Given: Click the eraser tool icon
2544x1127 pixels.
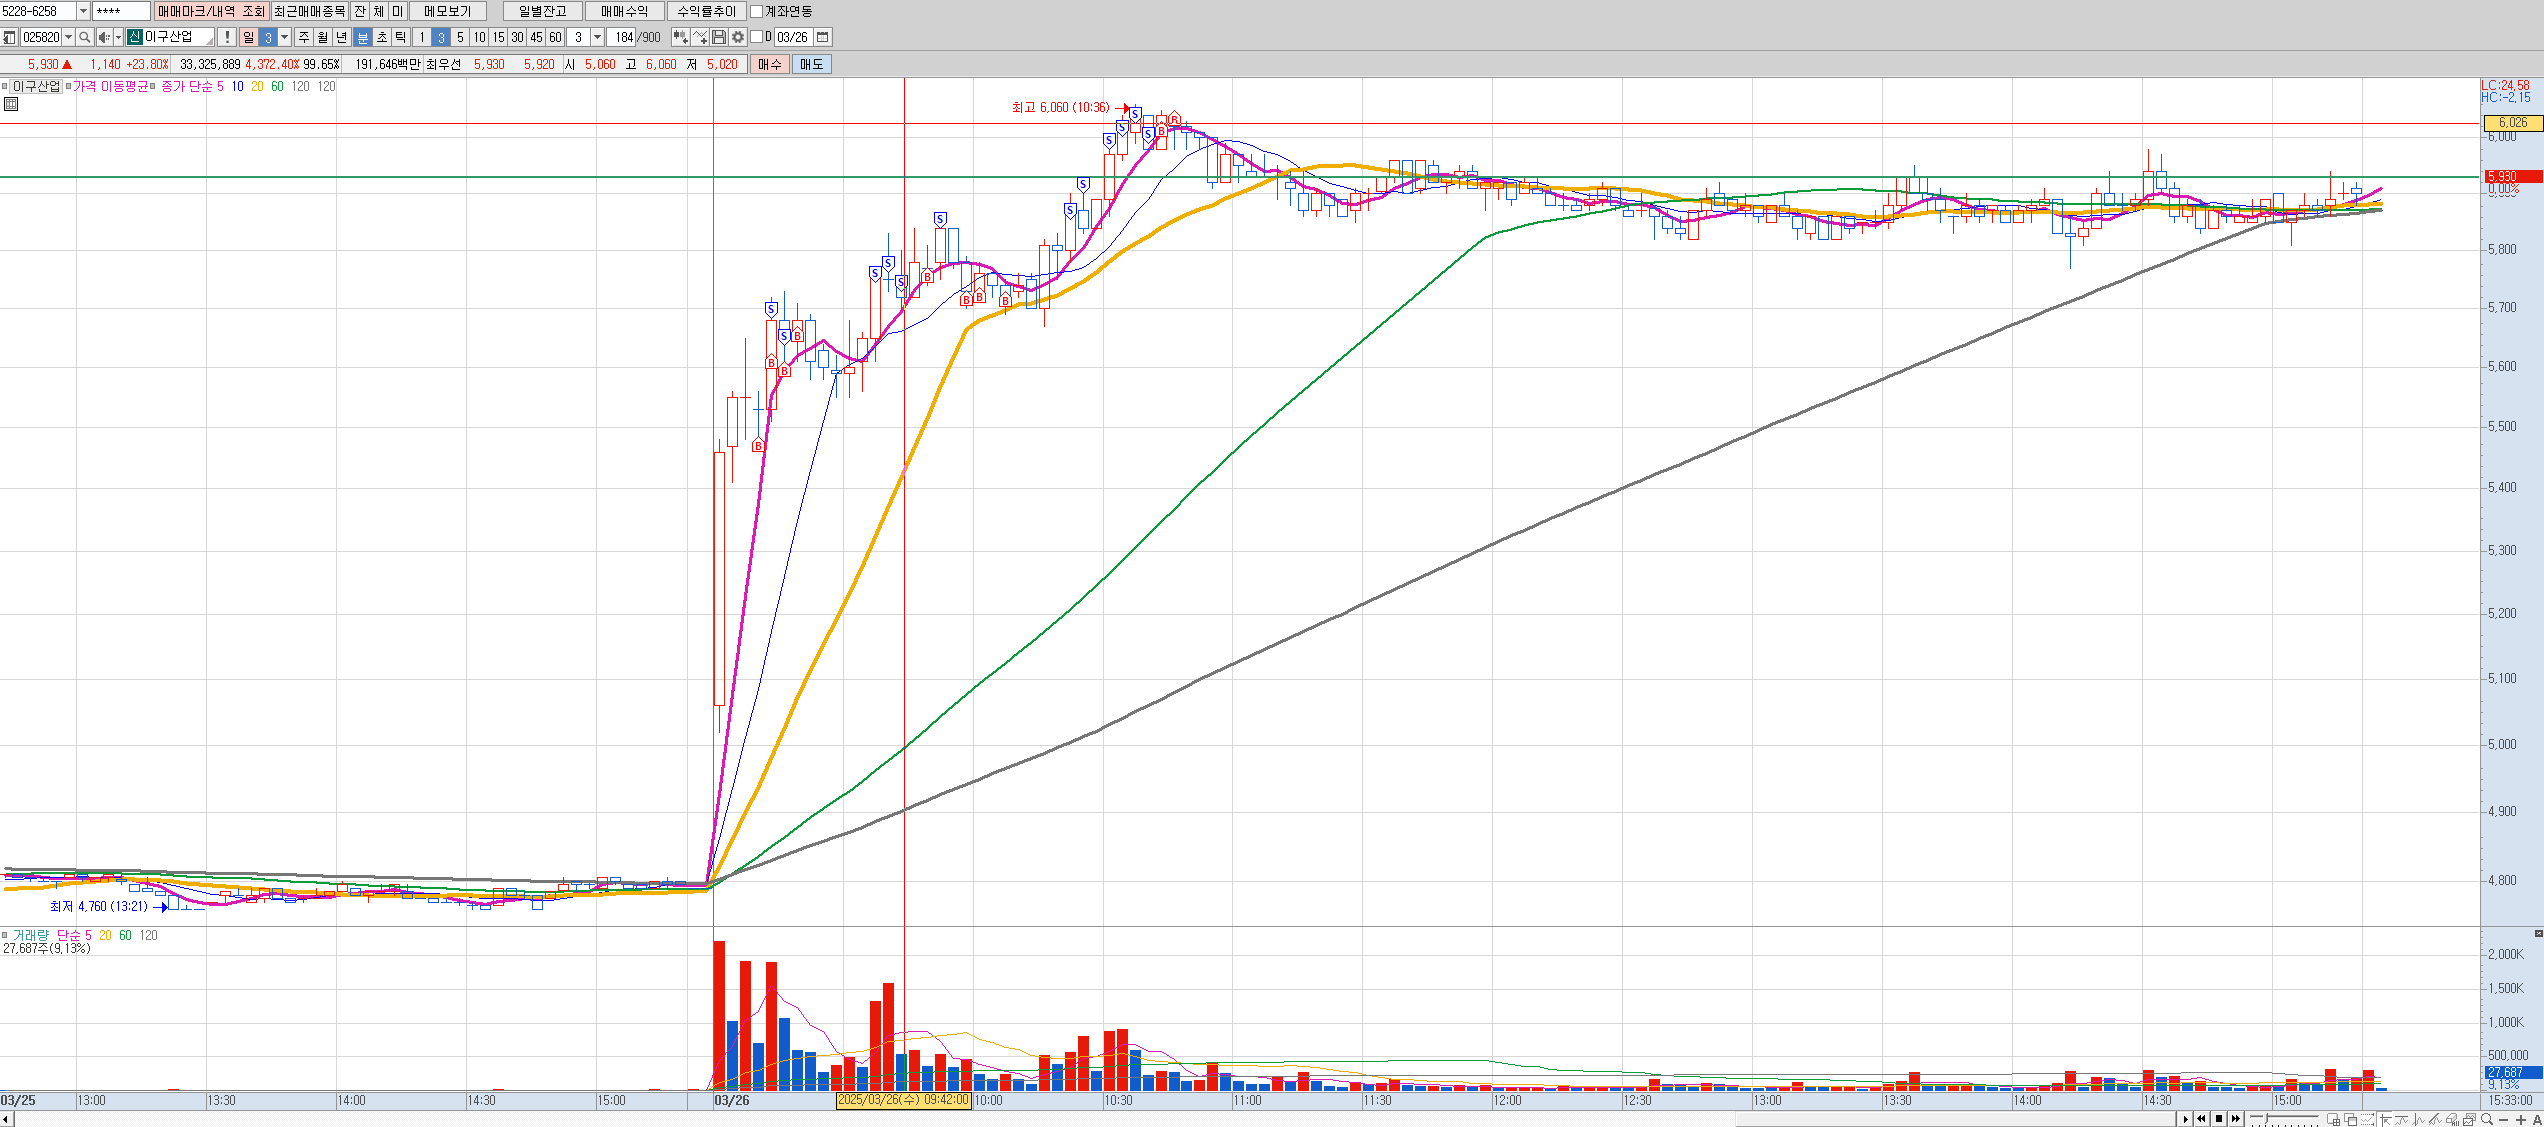Looking at the screenshot, I should pyautogui.click(x=2452, y=1119).
